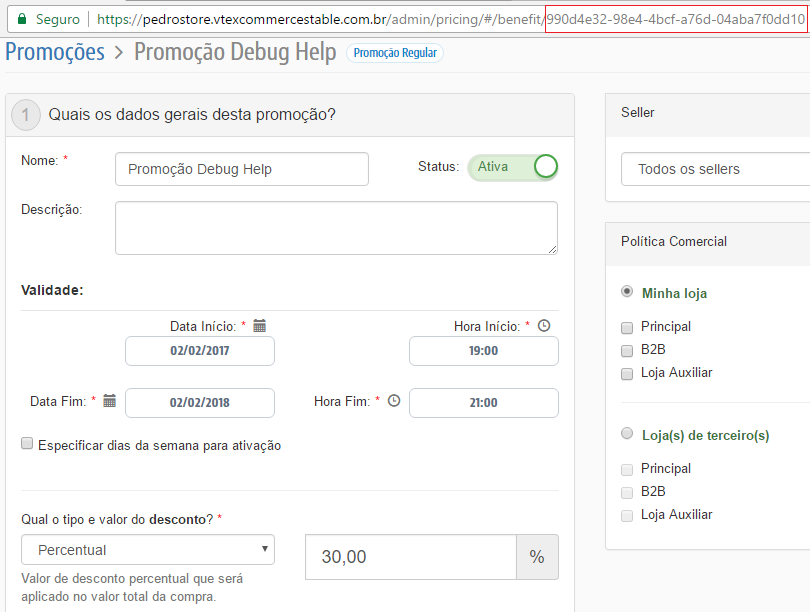This screenshot has height=612, width=810.
Task: Check B2B under Loja(s) de terceiro(s)
Action: point(626,490)
